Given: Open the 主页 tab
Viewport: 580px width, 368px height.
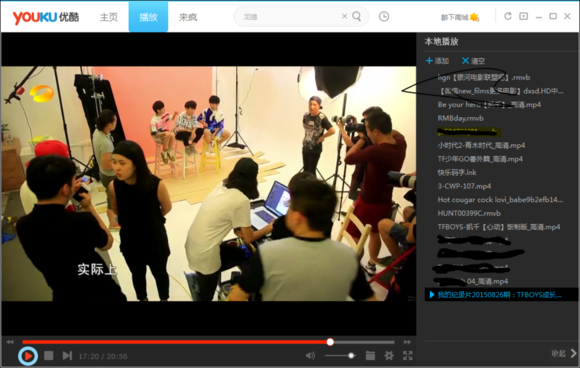Looking at the screenshot, I should click(x=109, y=17).
